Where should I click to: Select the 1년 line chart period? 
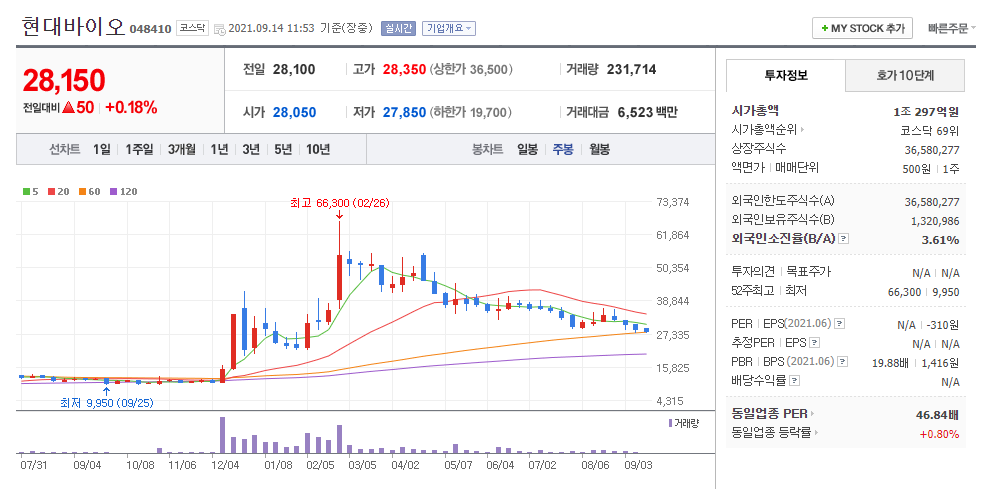point(219,149)
